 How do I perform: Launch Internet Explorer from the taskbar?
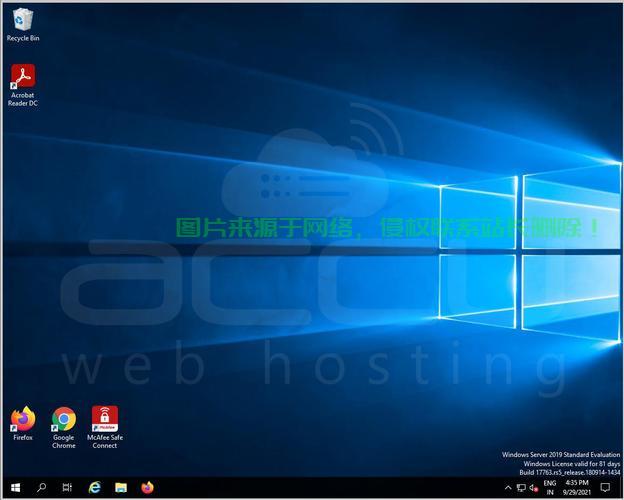pos(94,488)
